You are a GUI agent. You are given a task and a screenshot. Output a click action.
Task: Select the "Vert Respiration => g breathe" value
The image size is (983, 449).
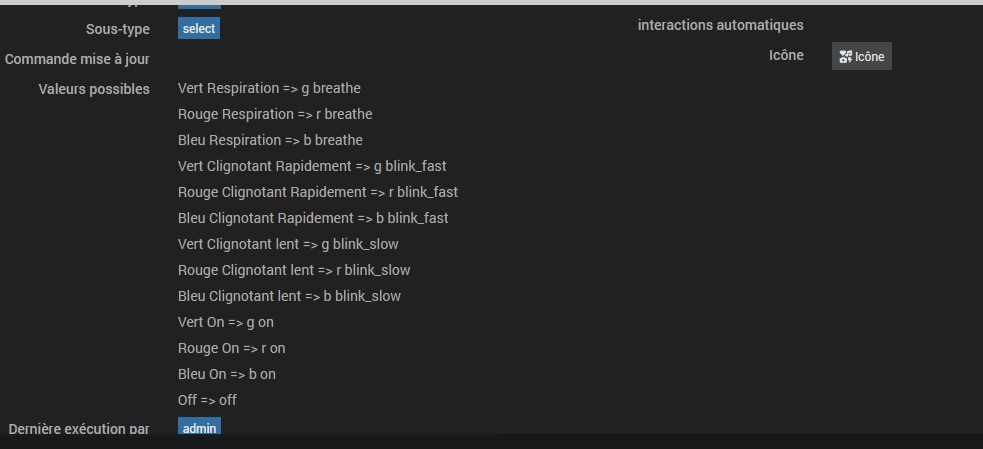click(269, 88)
